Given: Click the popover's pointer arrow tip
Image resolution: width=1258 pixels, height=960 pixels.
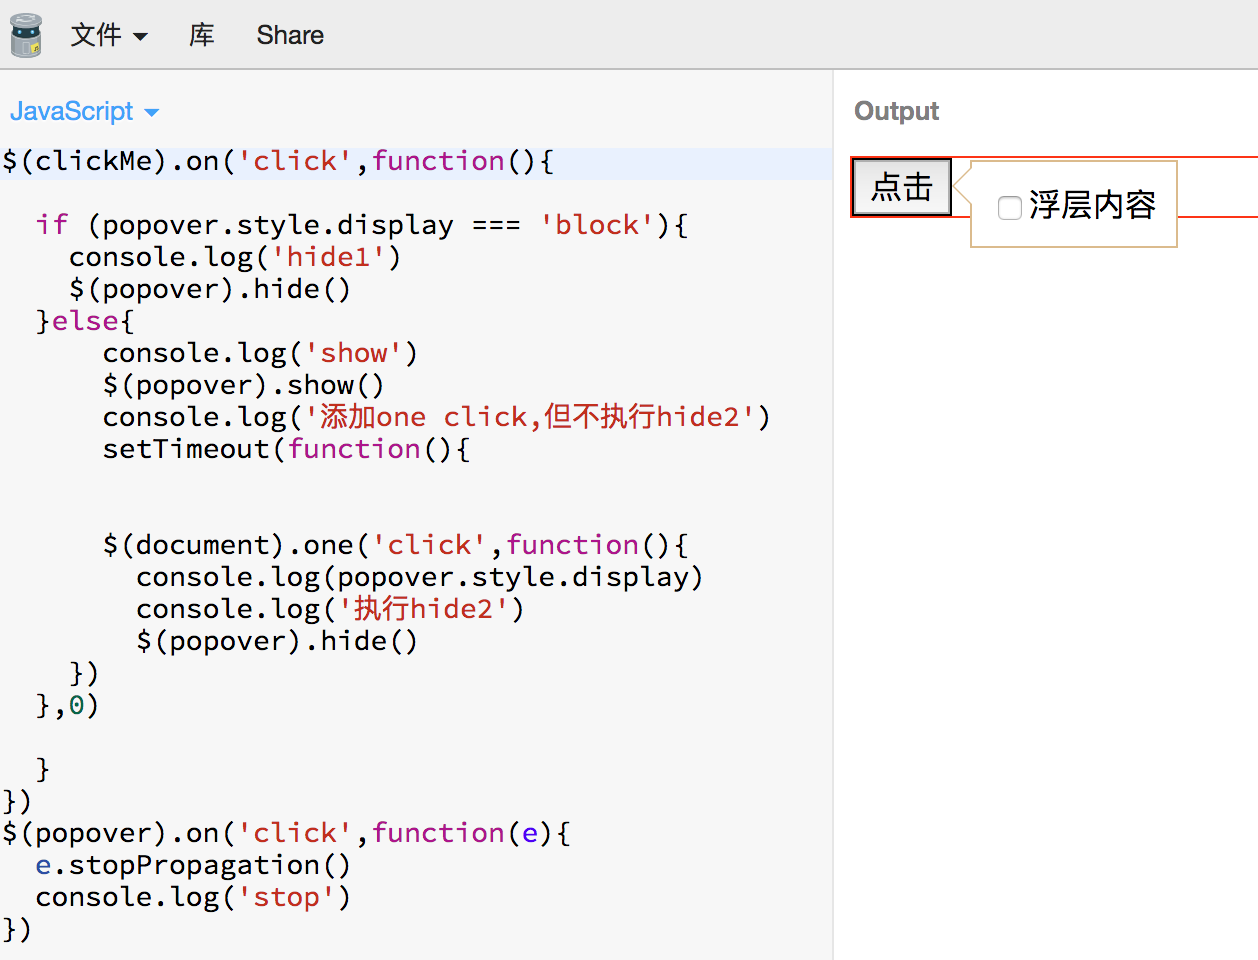Looking at the screenshot, I should tap(958, 185).
